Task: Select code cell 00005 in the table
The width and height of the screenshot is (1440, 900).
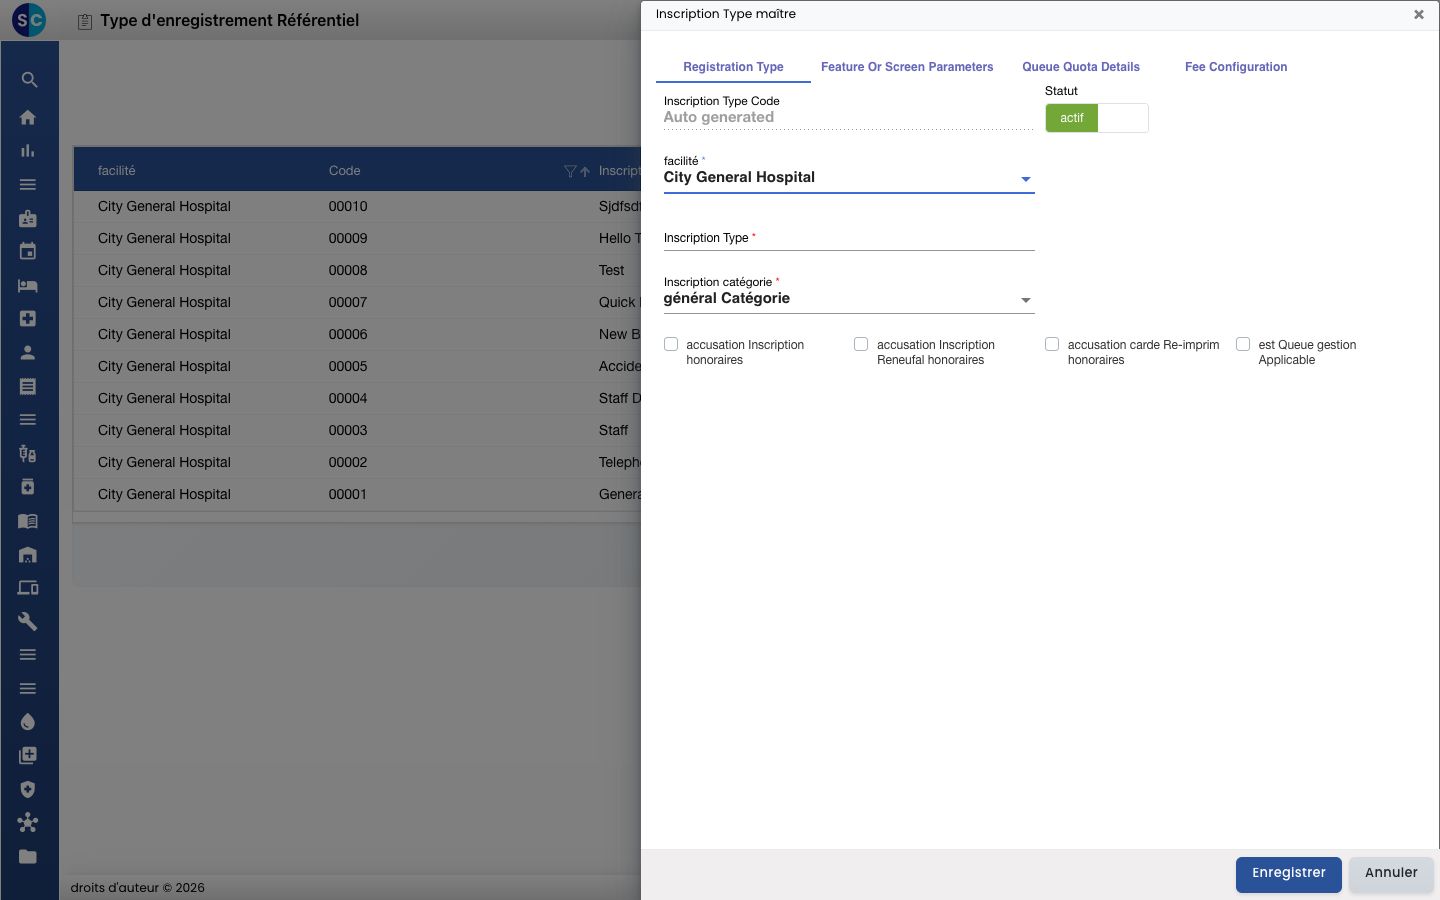Action: pyautogui.click(x=348, y=366)
